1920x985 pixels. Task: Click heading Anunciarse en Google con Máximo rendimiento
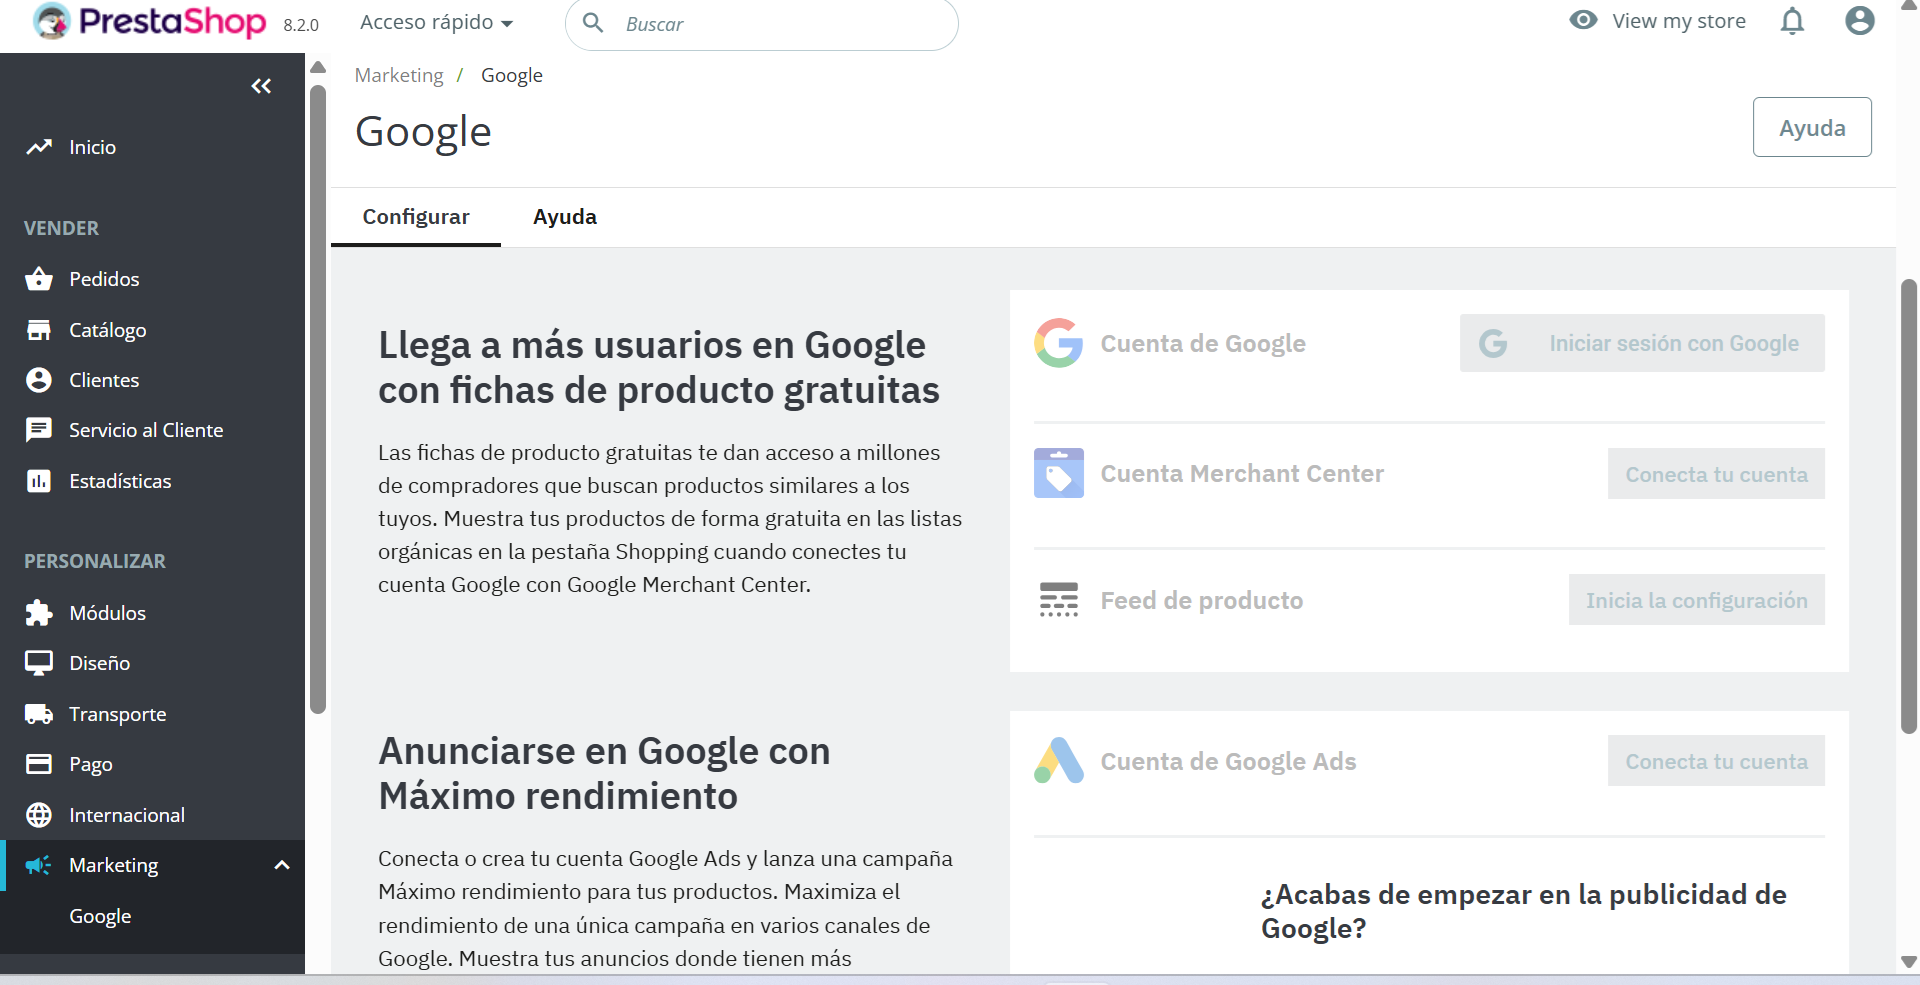(x=604, y=773)
